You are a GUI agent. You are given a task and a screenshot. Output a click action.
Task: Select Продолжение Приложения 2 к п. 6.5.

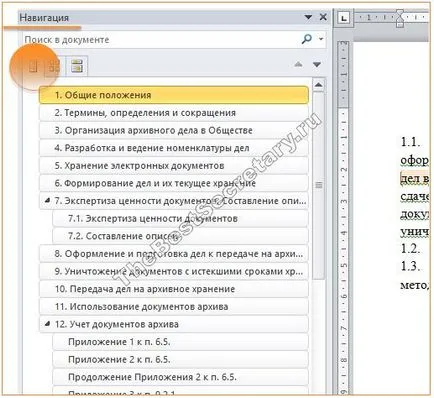tap(180, 377)
